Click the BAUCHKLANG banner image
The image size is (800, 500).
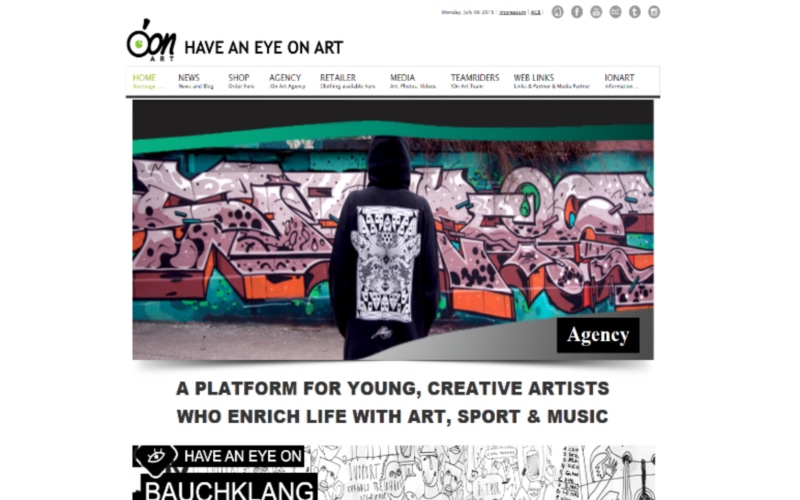pyautogui.click(x=393, y=472)
